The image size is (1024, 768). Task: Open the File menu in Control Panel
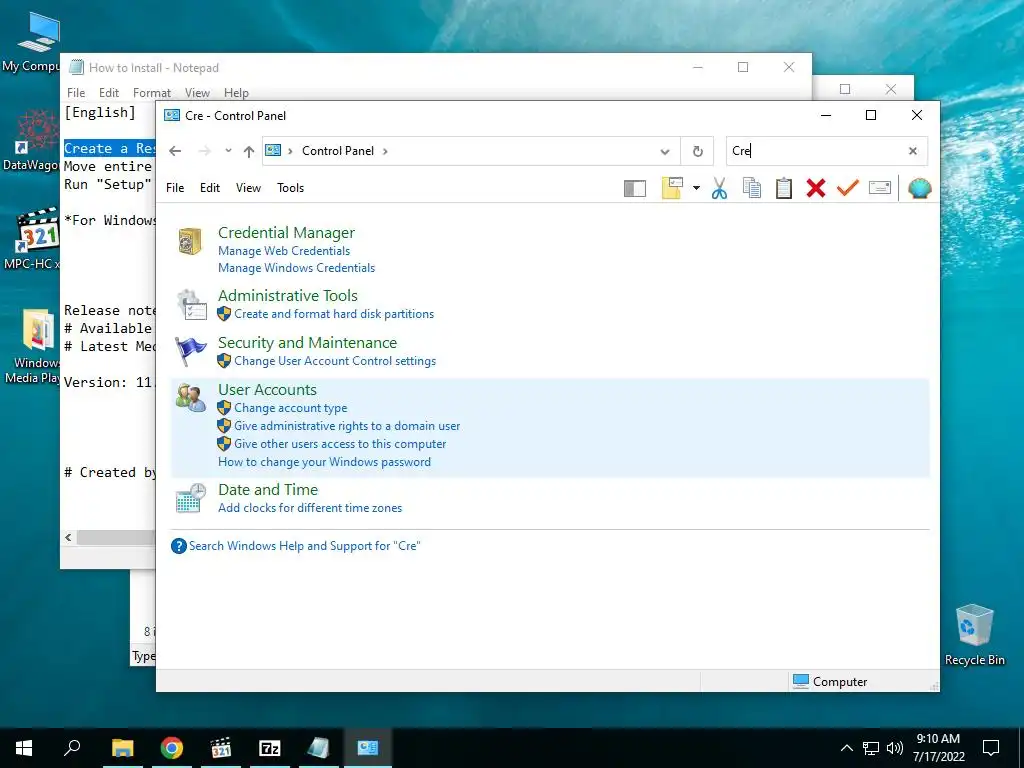pyautogui.click(x=175, y=188)
